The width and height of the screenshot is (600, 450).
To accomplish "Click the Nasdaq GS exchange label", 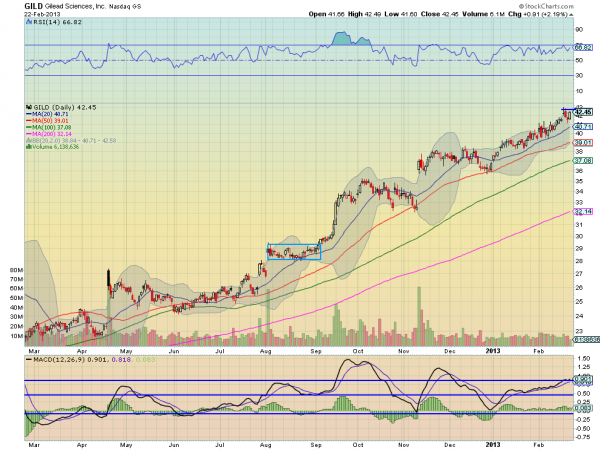I will [x=125, y=7].
